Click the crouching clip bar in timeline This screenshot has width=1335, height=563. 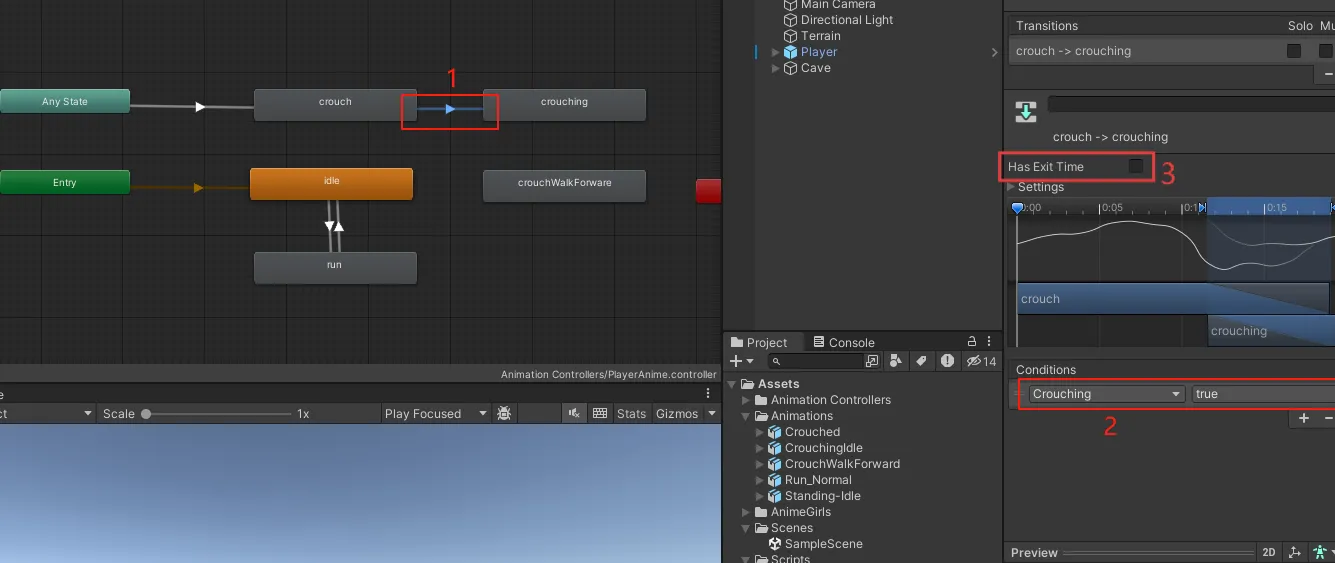1271,331
